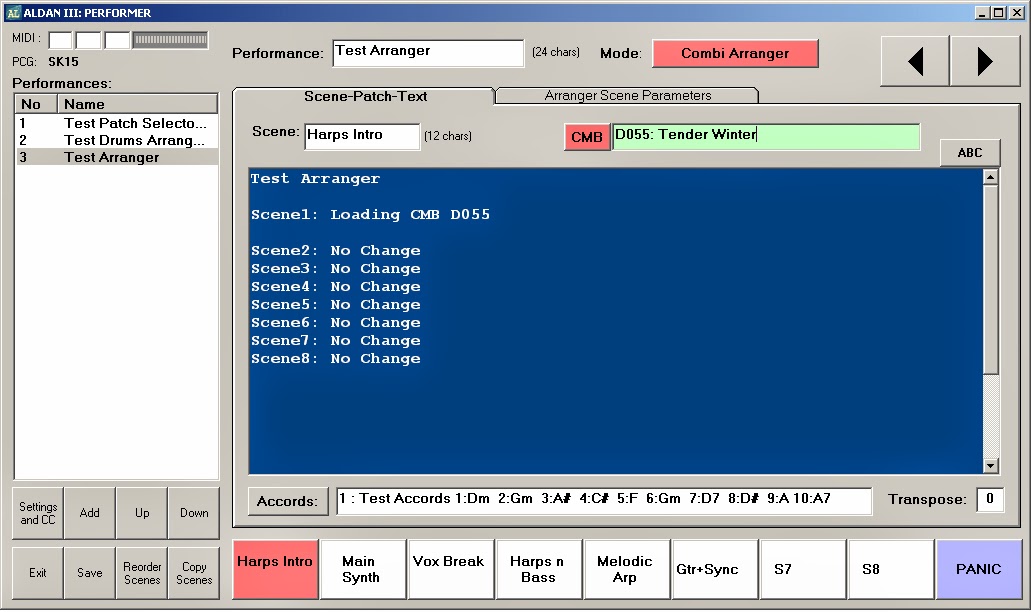This screenshot has height=612, width=1031.
Task: Click the Combi Arranger mode button
Action: pyautogui.click(x=735, y=53)
